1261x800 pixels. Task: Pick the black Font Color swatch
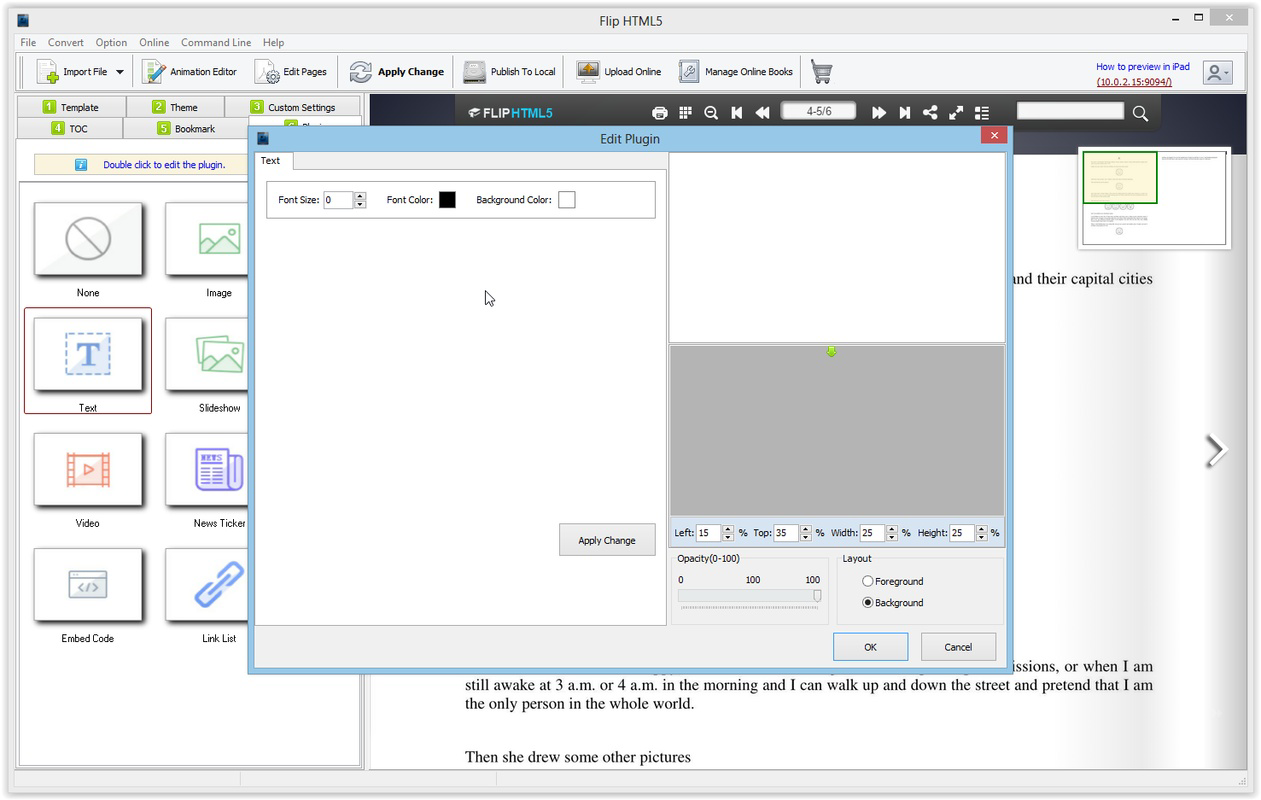point(447,200)
